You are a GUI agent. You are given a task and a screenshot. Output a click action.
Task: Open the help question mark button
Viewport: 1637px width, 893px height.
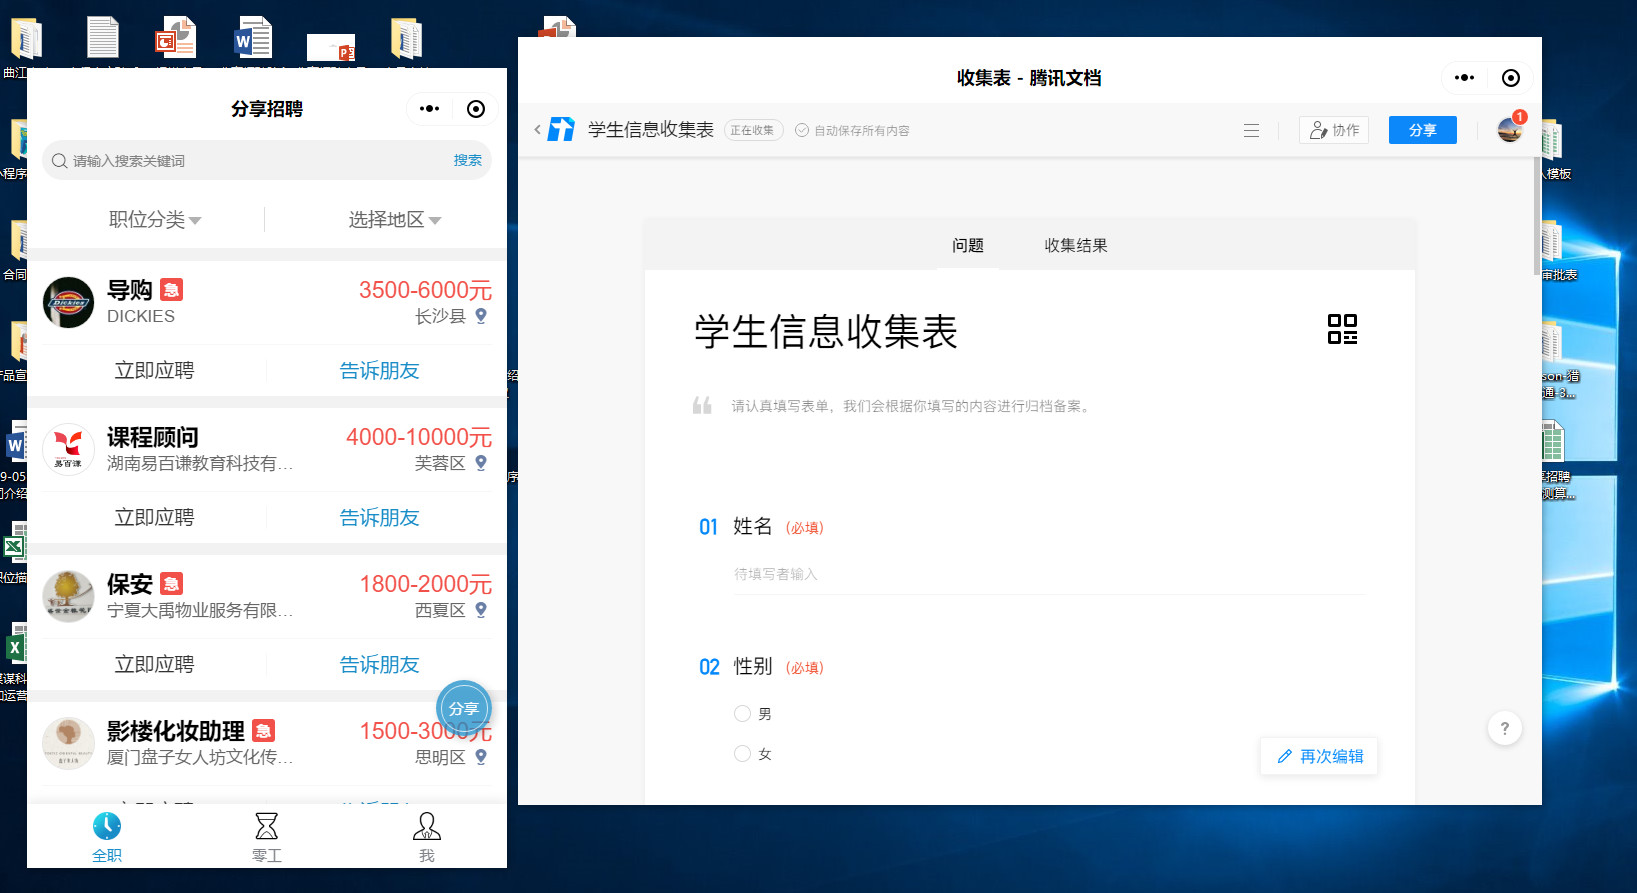tap(1504, 729)
